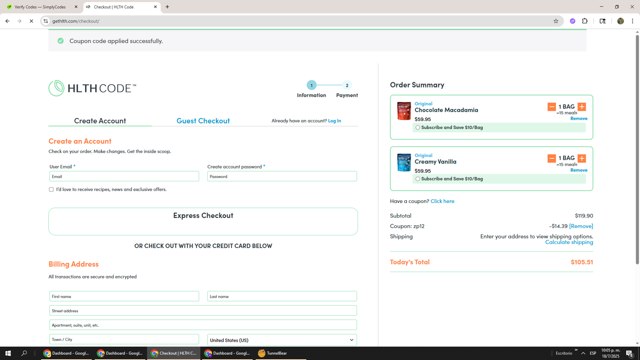Image resolution: width=640 pixels, height=360 pixels.
Task: Select subscribe option for Chocolate Macadamia
Action: click(418, 128)
